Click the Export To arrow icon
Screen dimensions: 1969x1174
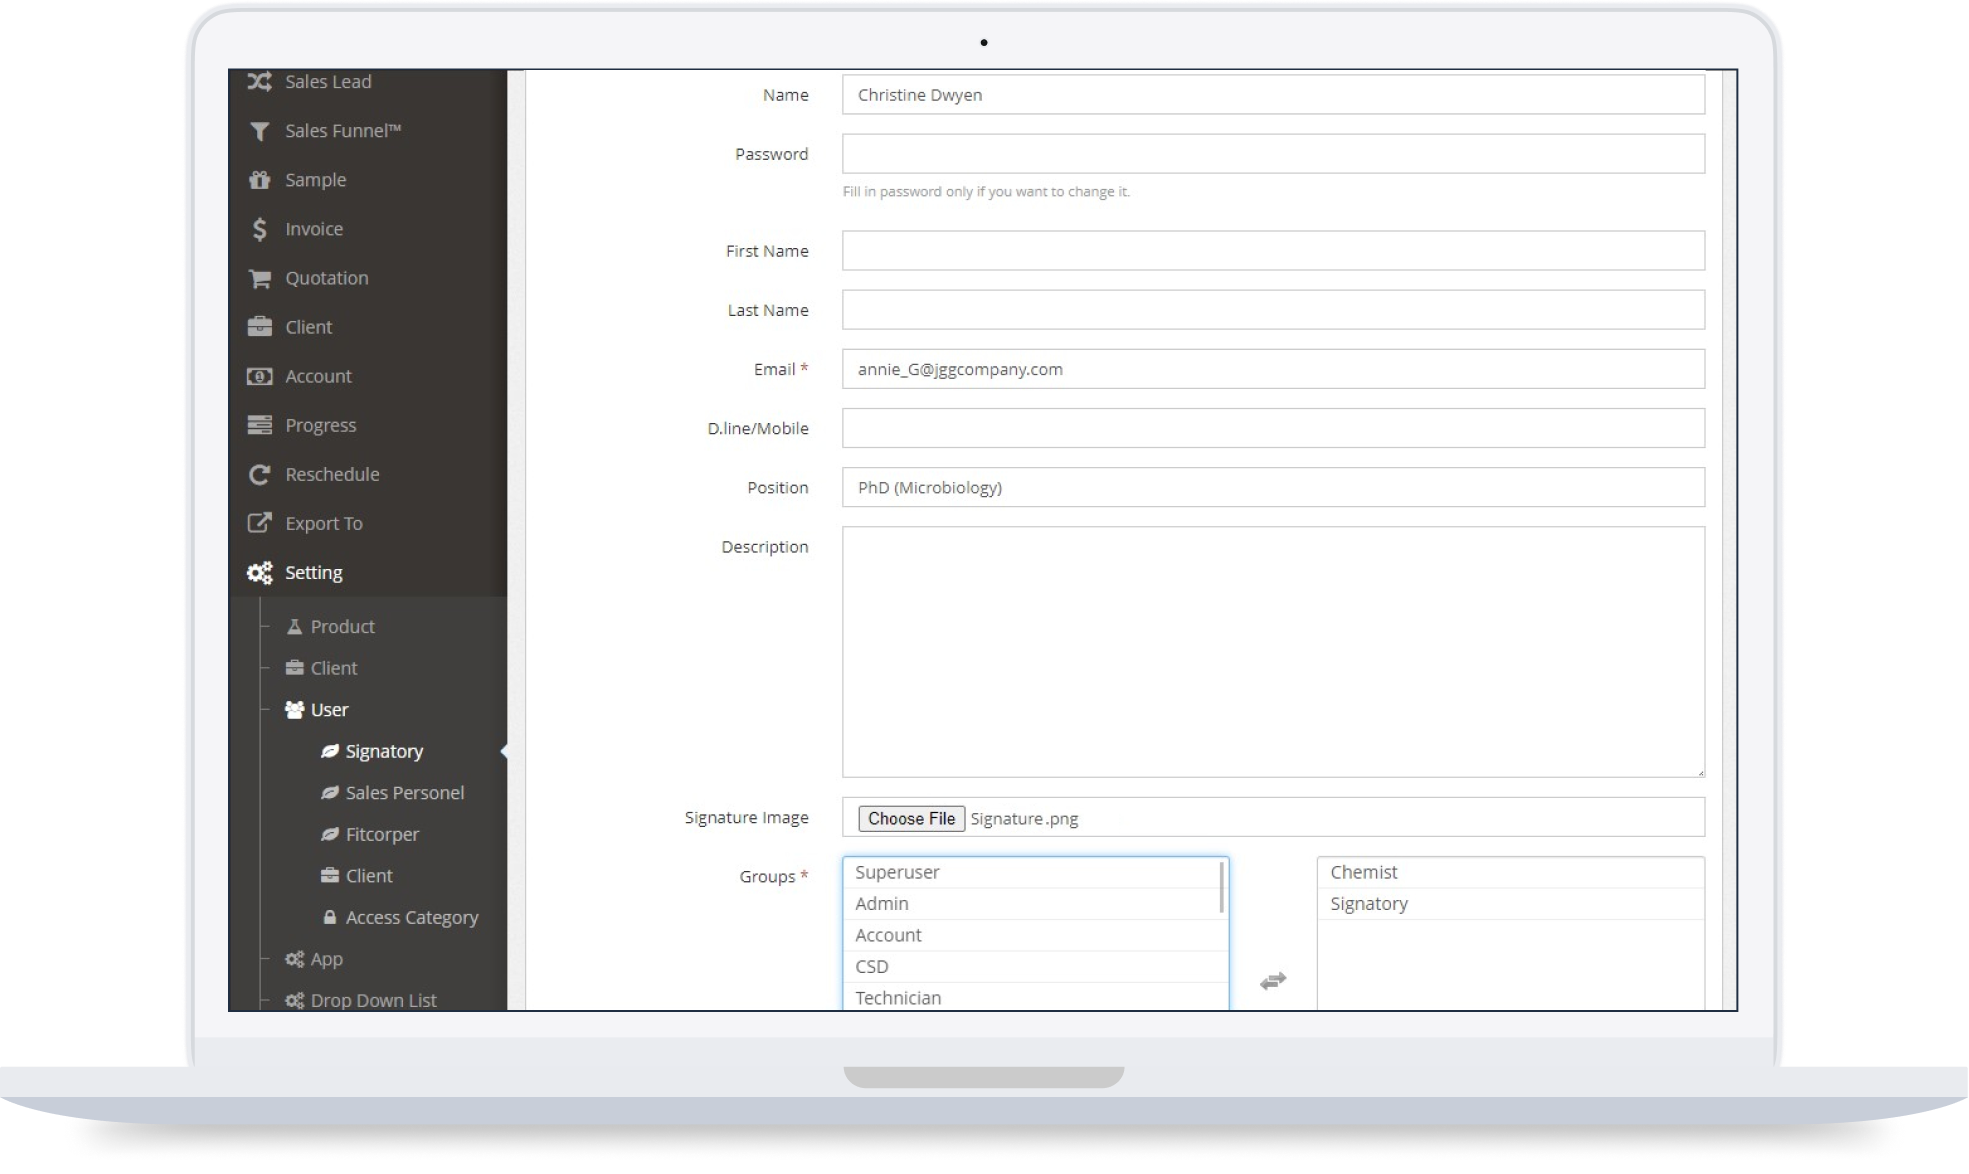pos(259,523)
